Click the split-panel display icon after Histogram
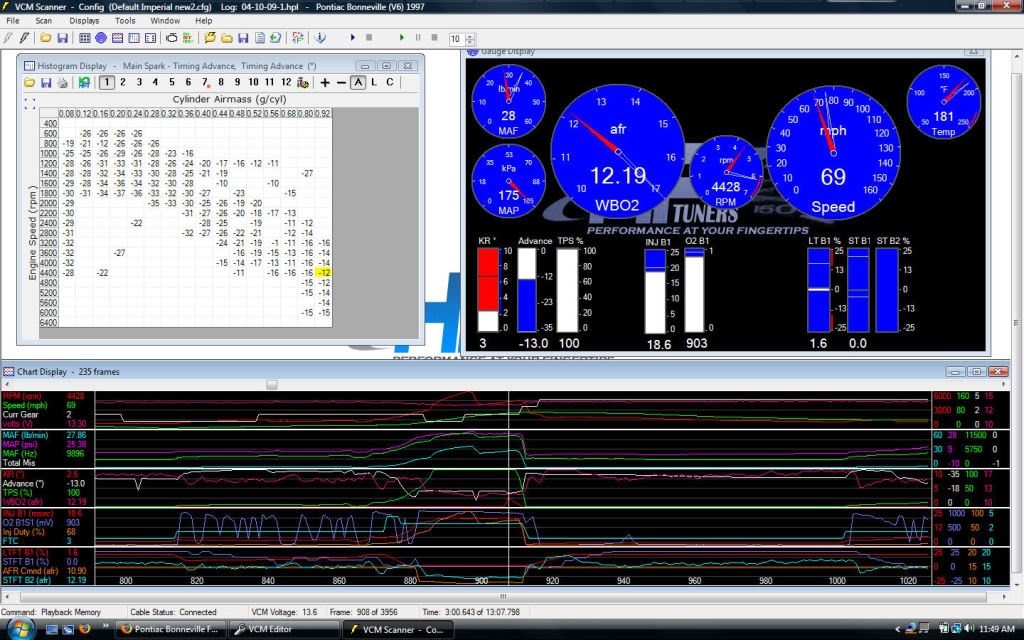This screenshot has height=640, width=1024. [150, 39]
